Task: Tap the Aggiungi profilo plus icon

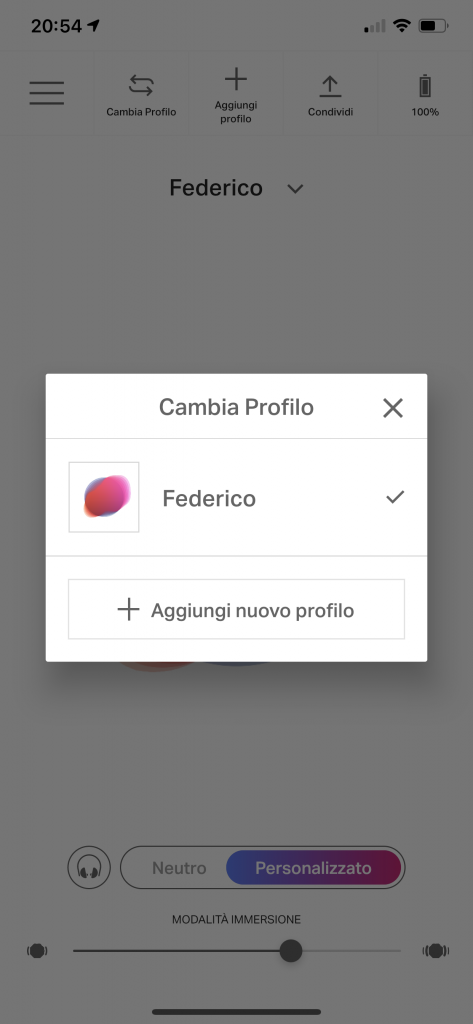Action: 236,79
